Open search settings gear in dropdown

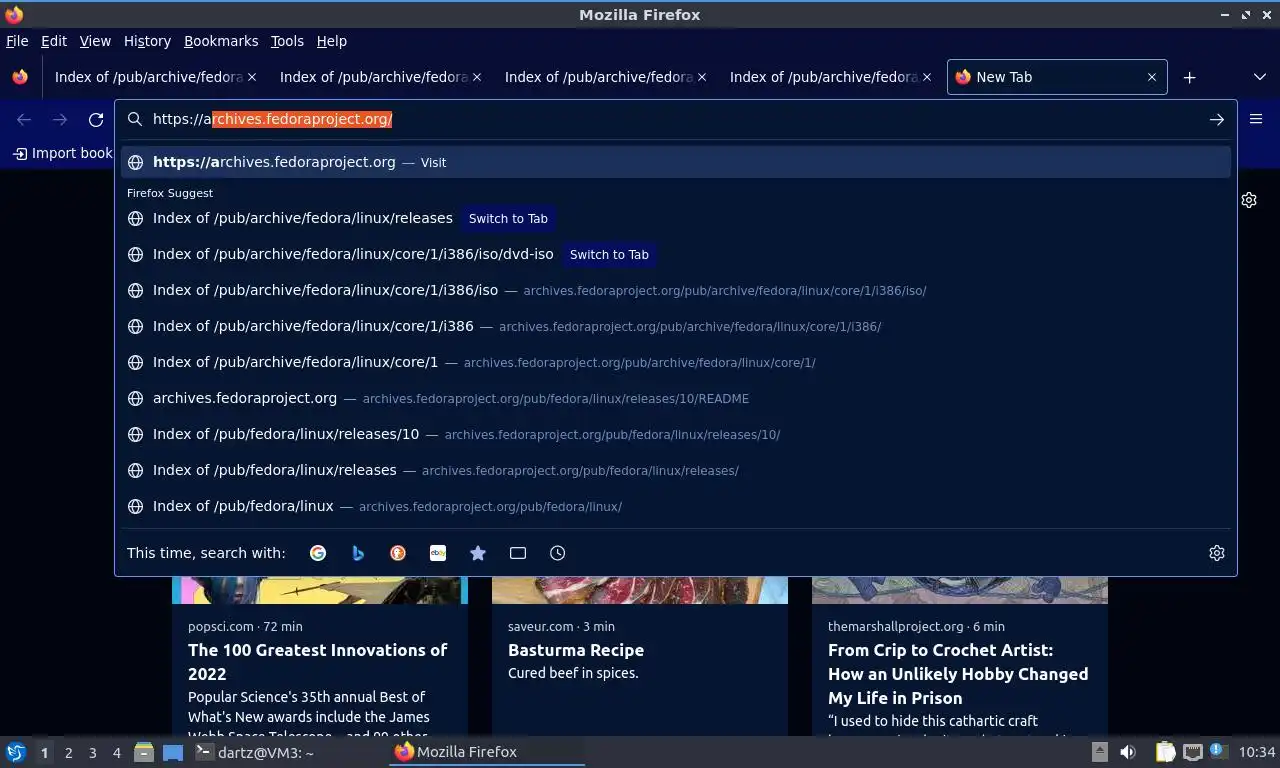(1217, 553)
